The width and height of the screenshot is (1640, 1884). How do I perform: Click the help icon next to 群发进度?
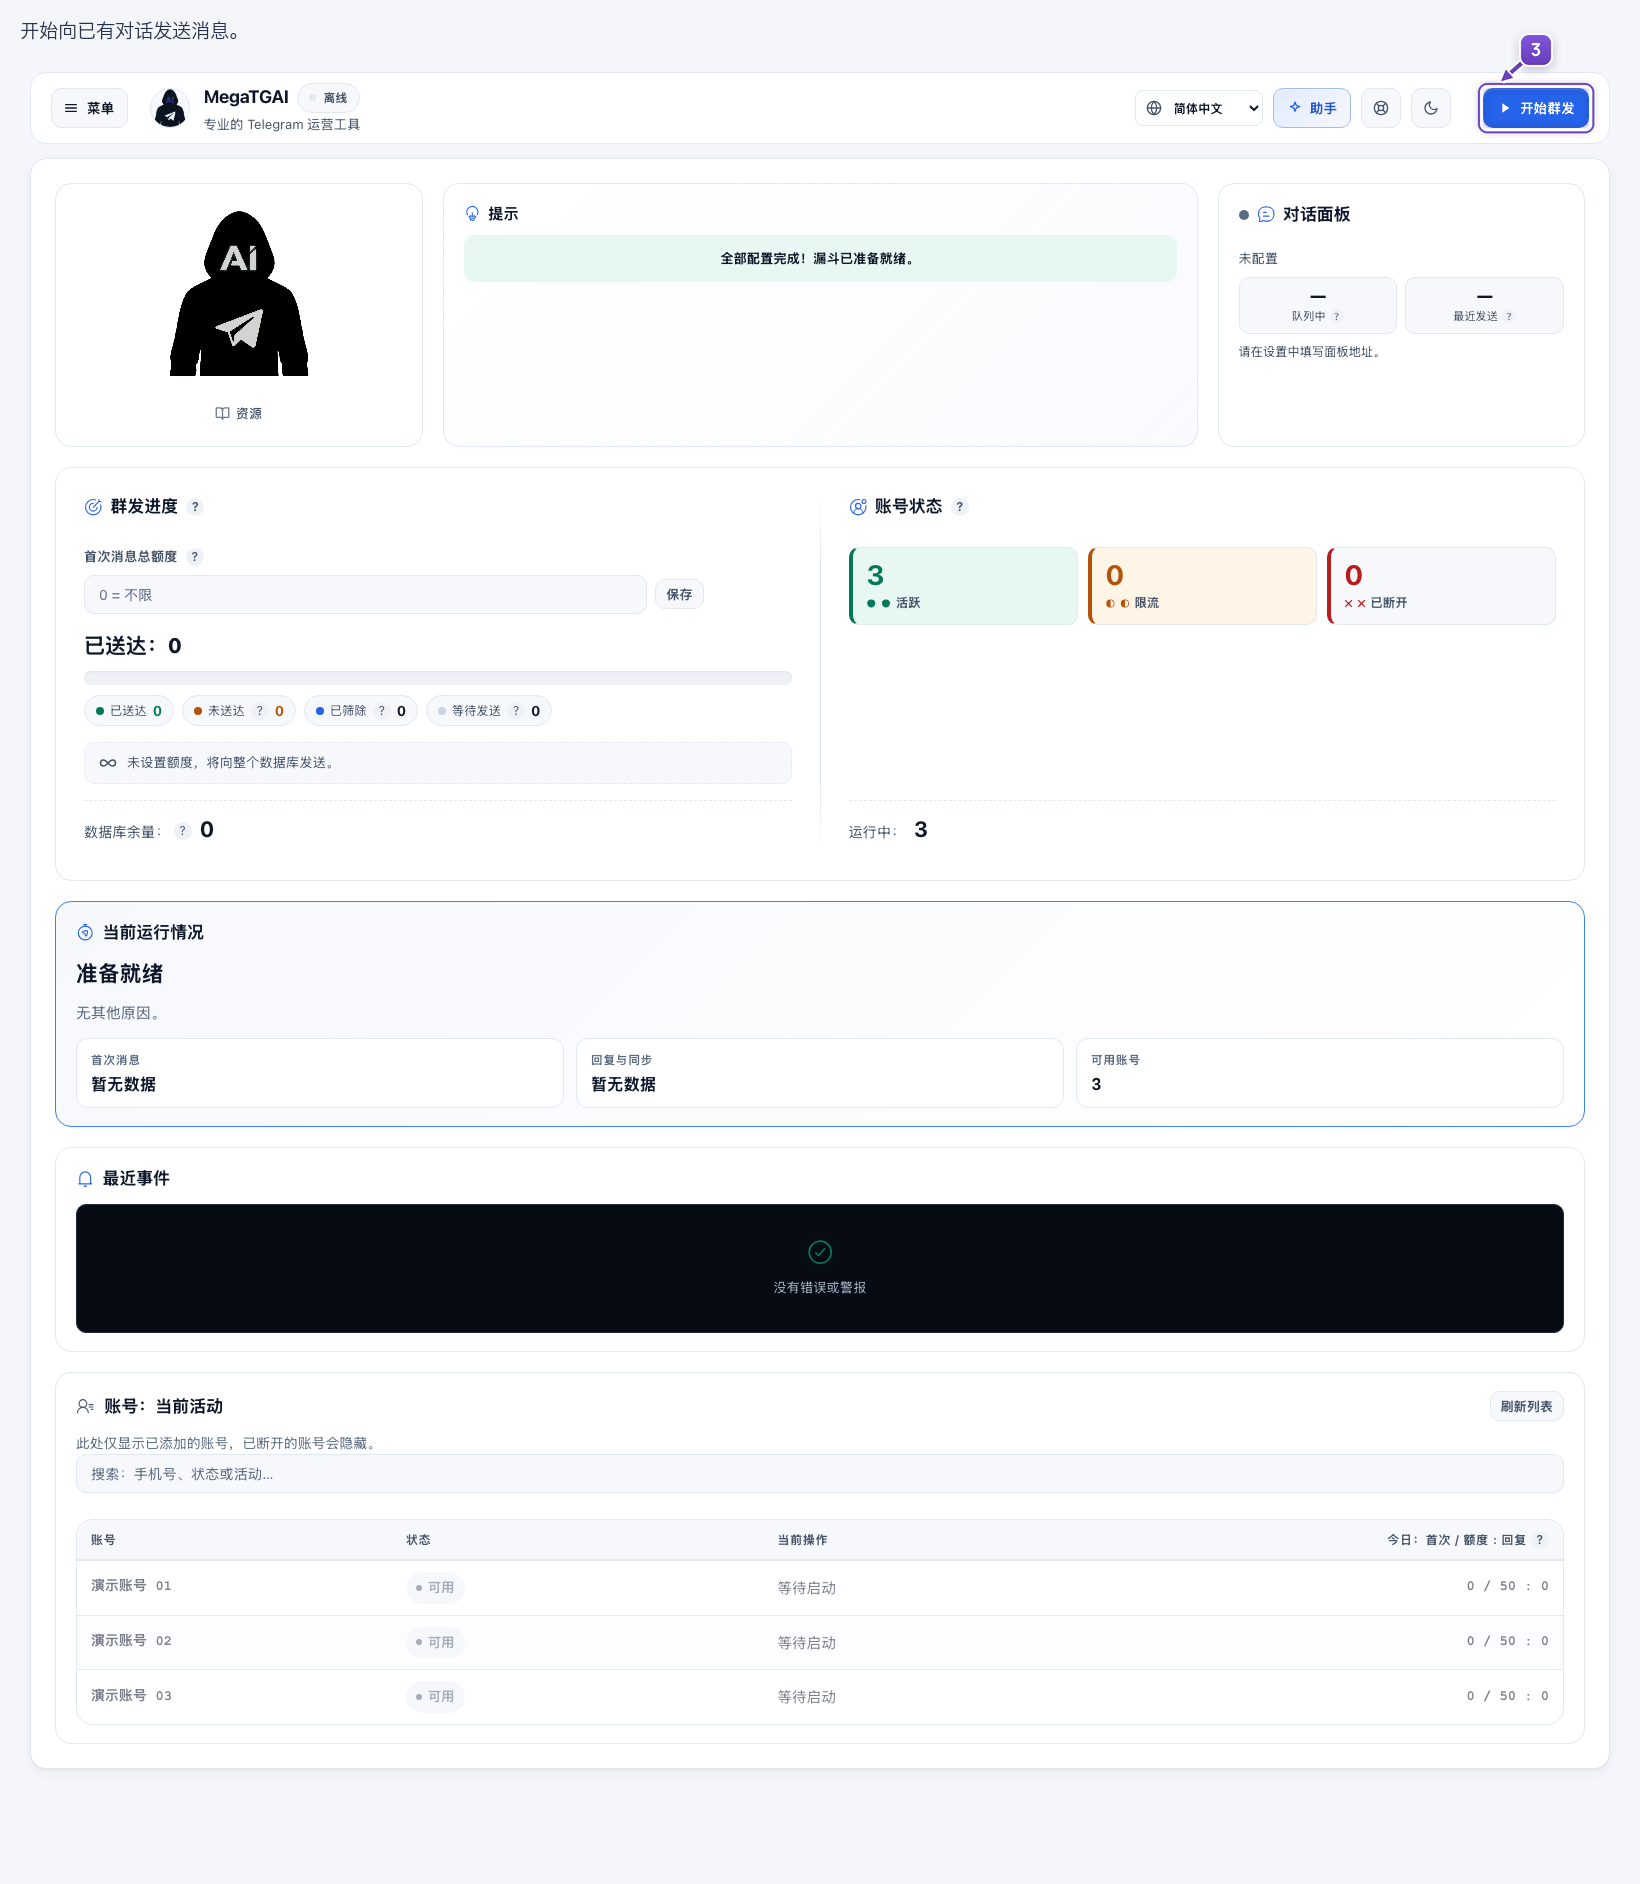pyautogui.click(x=195, y=507)
